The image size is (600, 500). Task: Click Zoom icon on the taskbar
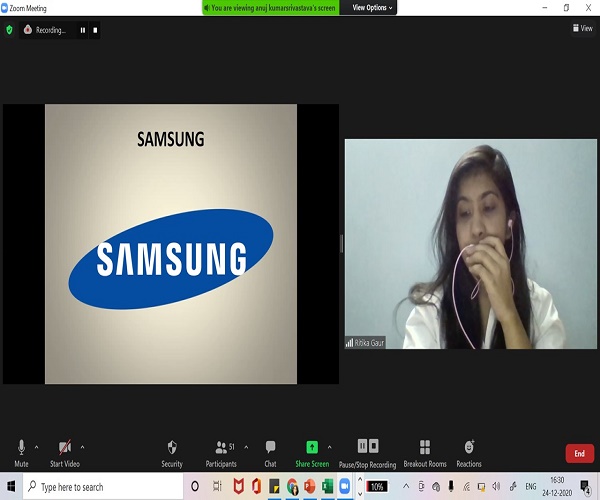tap(345, 486)
